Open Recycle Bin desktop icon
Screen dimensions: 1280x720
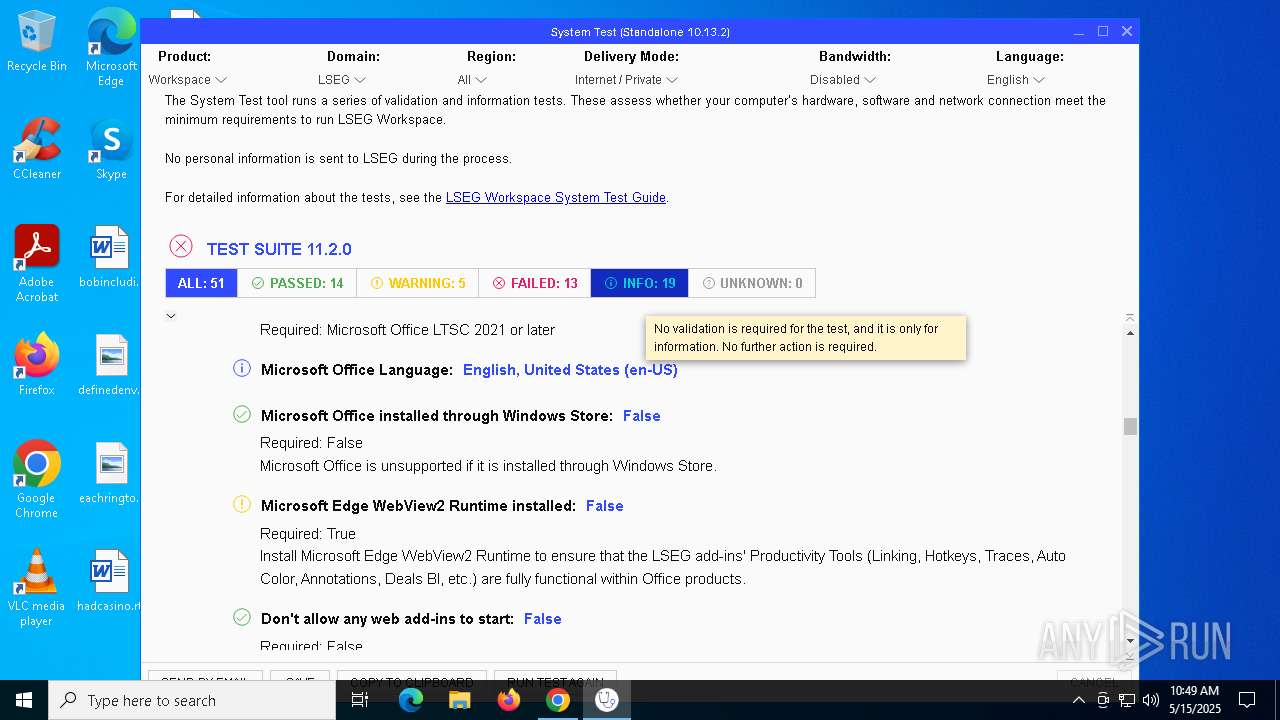tap(37, 41)
